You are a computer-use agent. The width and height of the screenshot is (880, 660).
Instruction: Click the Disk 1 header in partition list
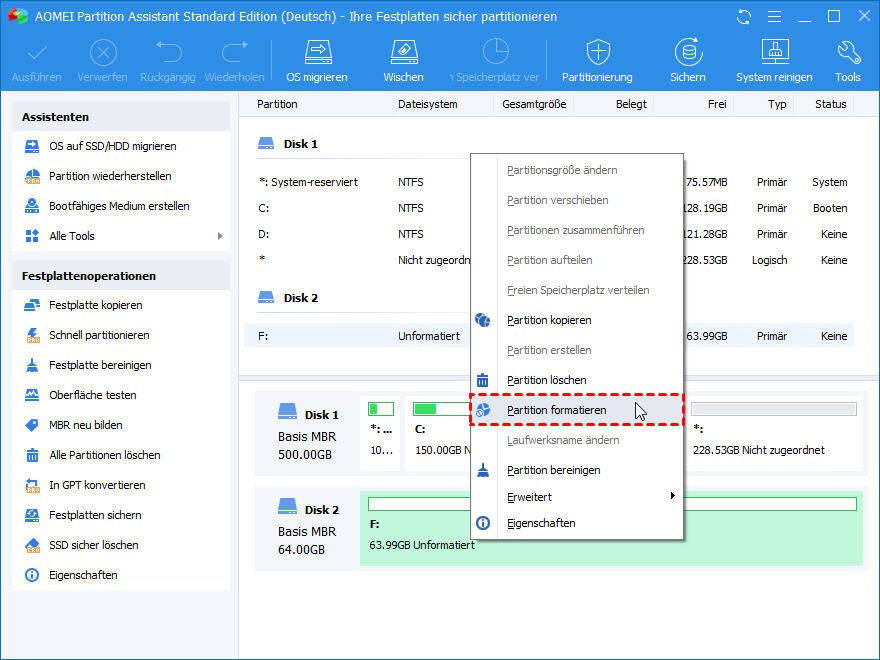point(288,144)
